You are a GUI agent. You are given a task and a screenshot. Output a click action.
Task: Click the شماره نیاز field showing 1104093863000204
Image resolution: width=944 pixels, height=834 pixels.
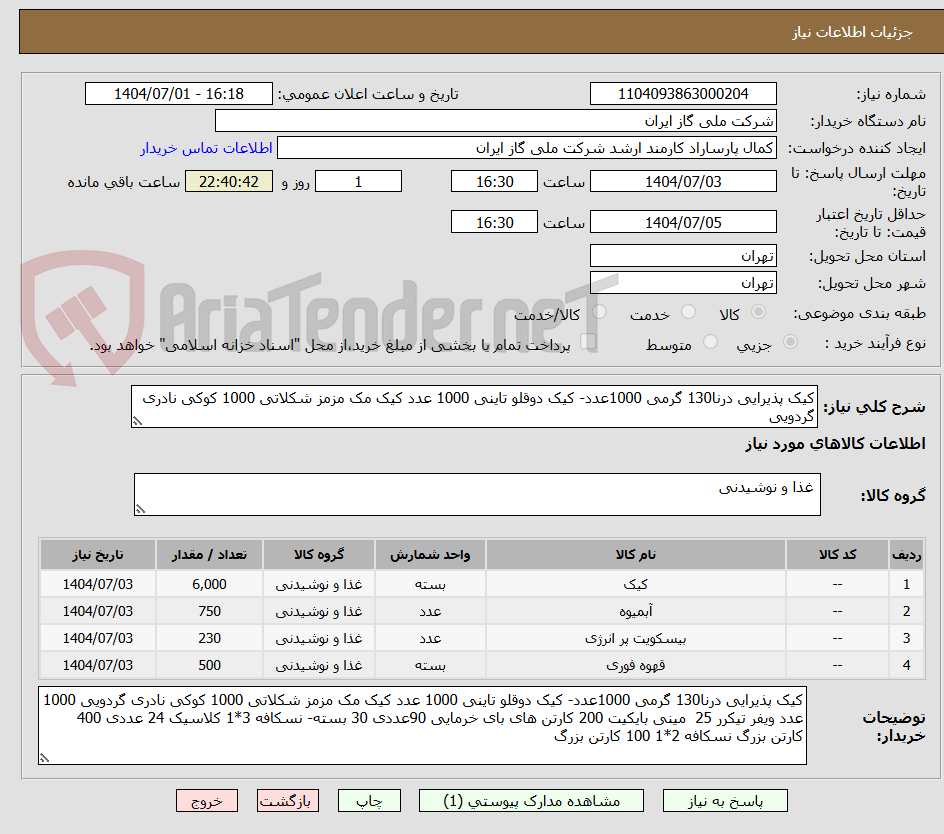683,93
